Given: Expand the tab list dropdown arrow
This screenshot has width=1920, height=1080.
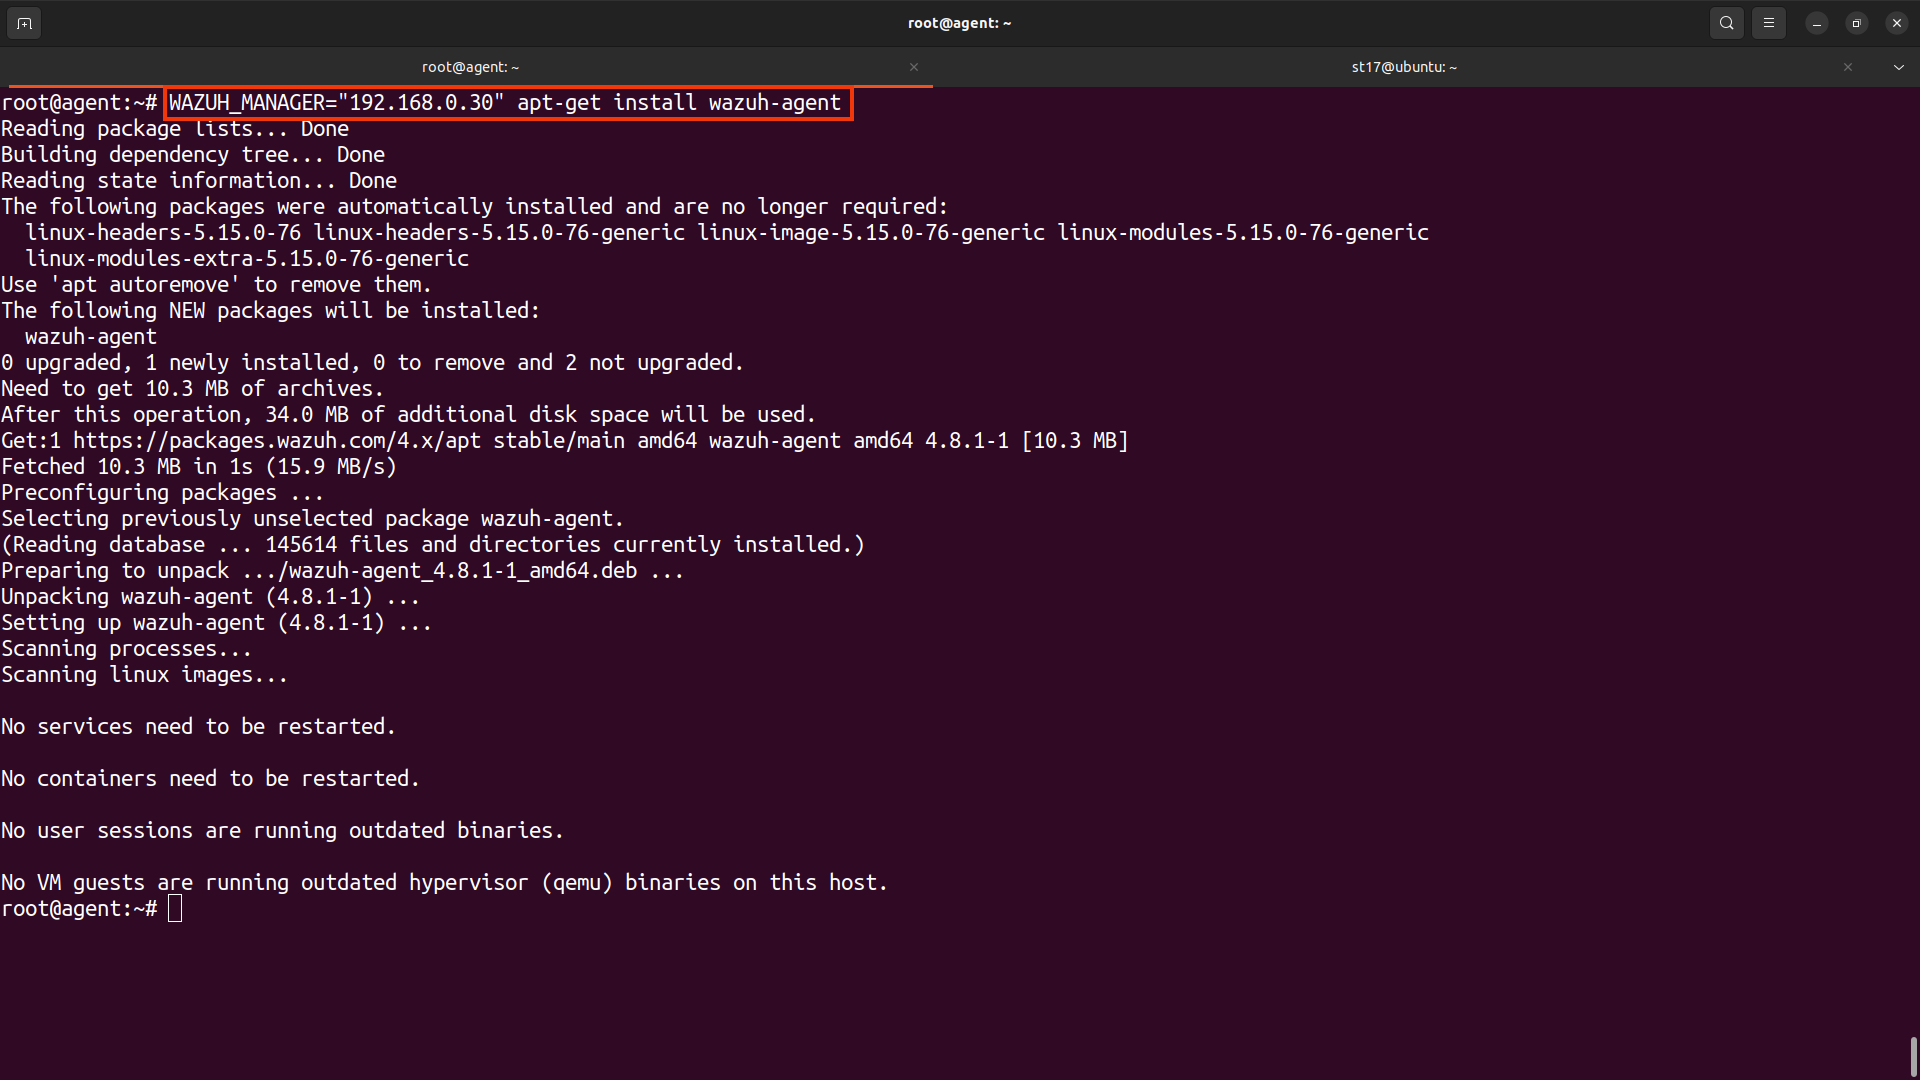Looking at the screenshot, I should [1899, 67].
